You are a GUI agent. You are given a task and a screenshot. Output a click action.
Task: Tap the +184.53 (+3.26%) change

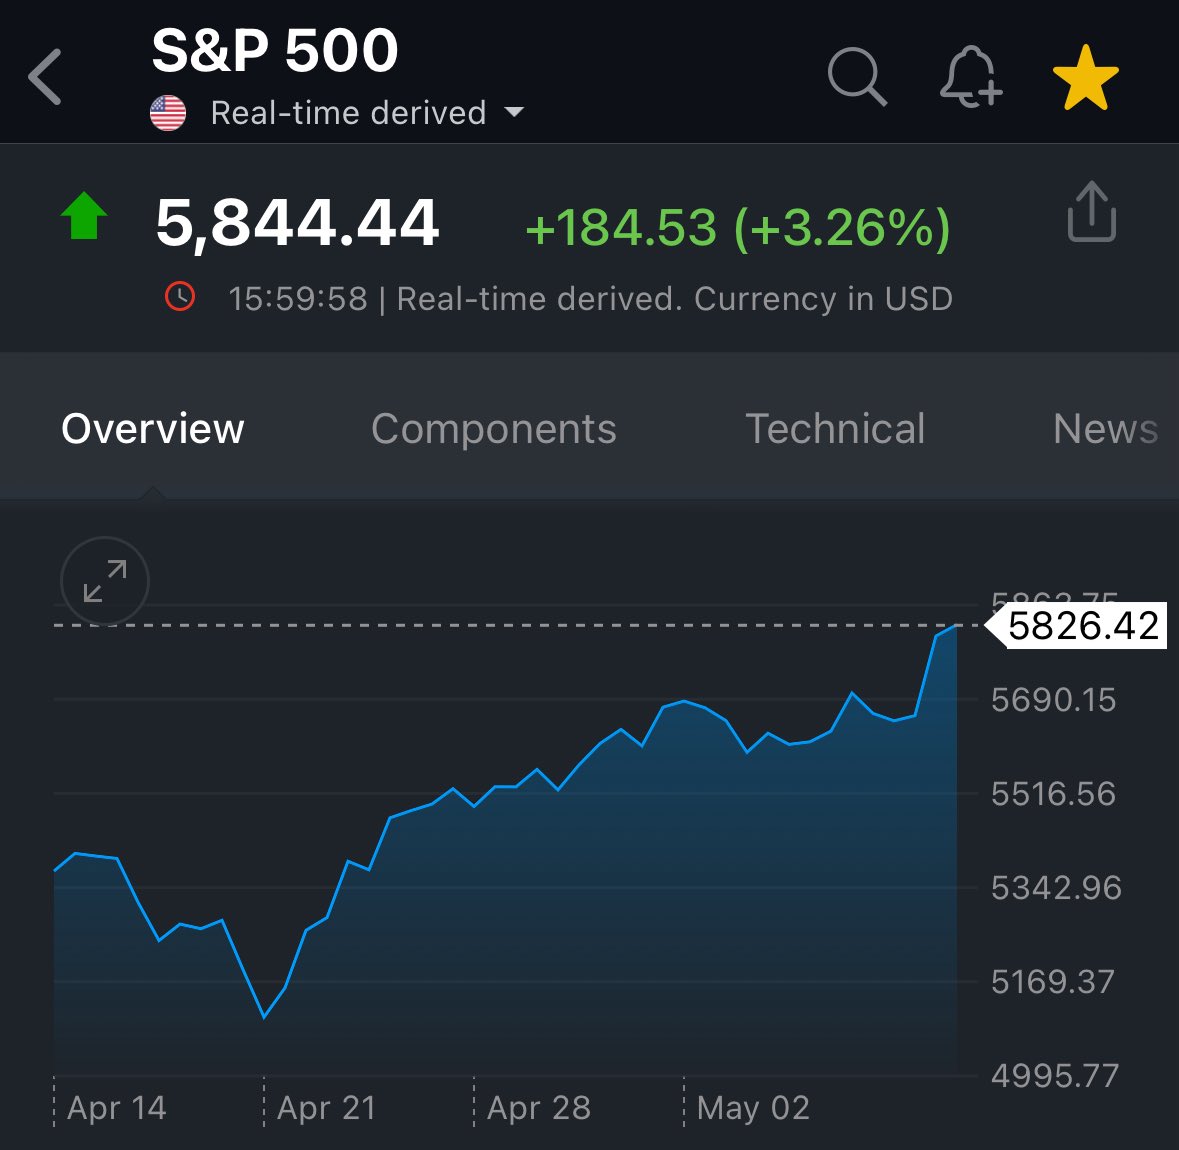coord(738,227)
